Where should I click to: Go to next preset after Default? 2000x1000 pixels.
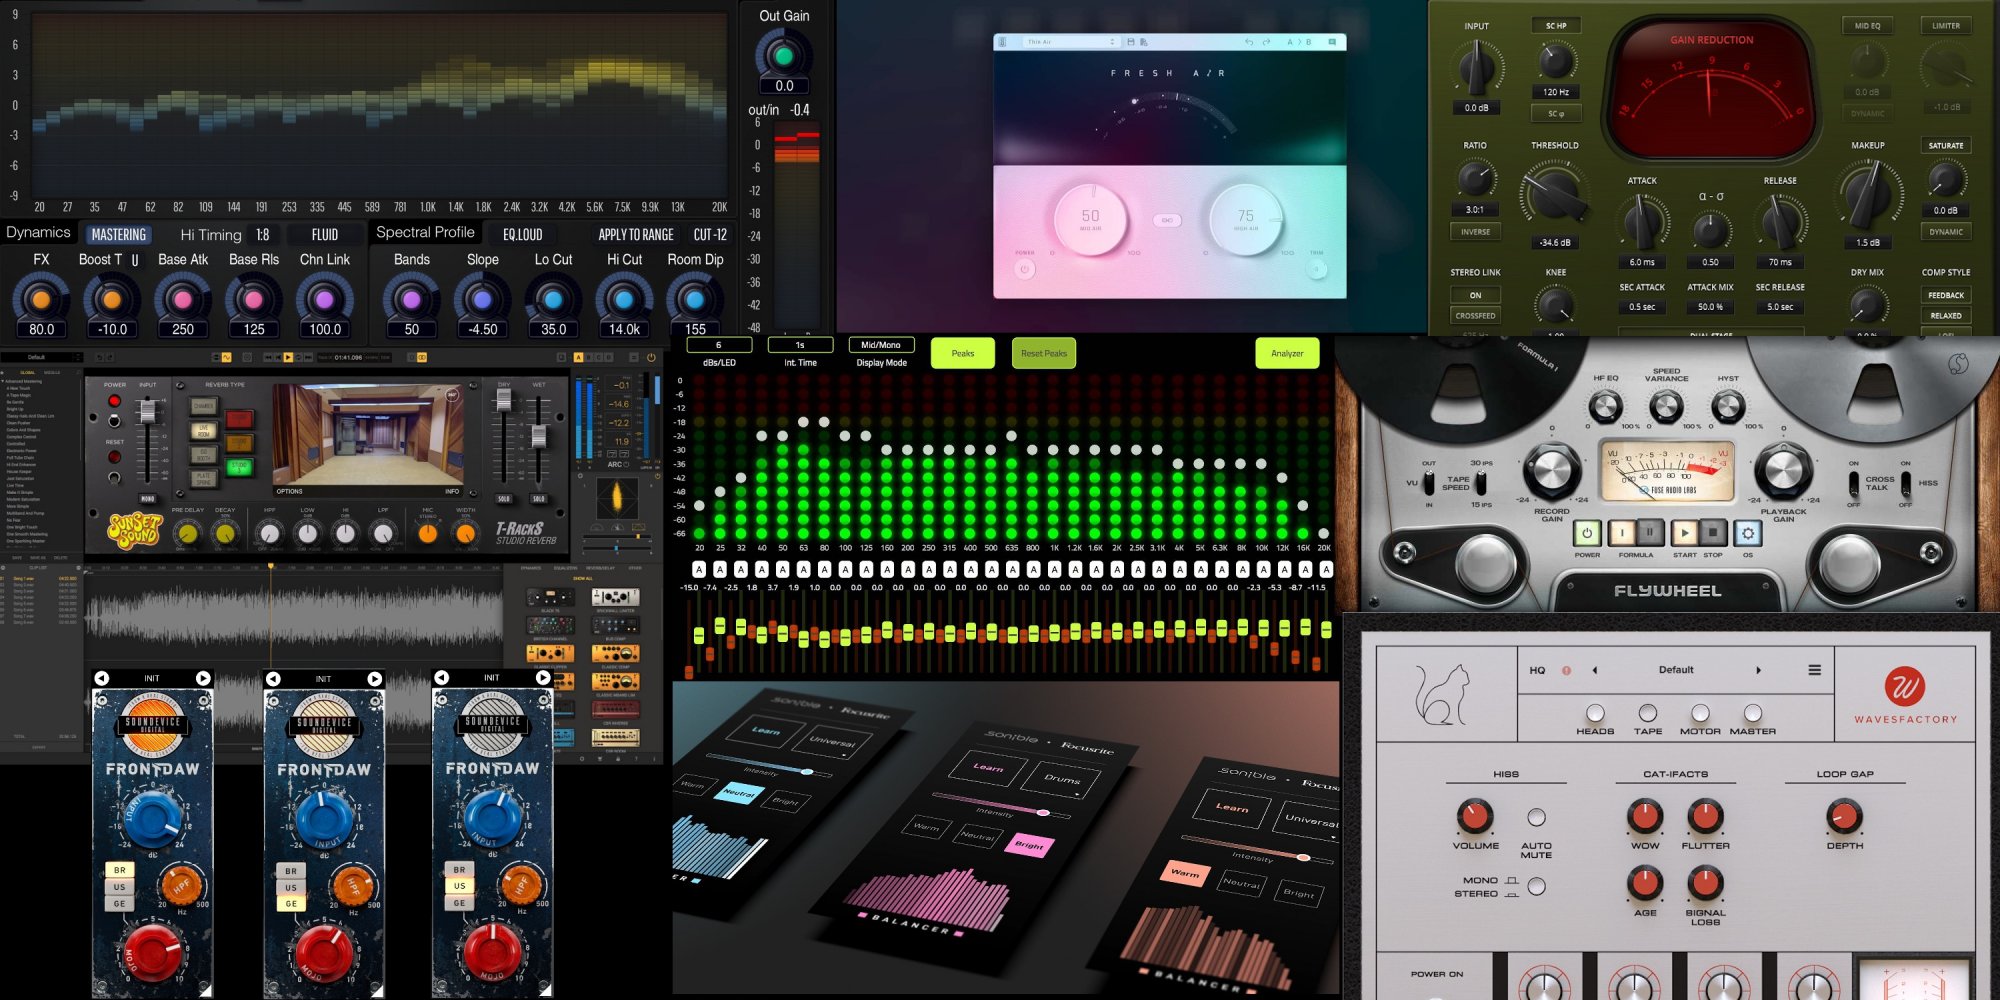point(1758,670)
